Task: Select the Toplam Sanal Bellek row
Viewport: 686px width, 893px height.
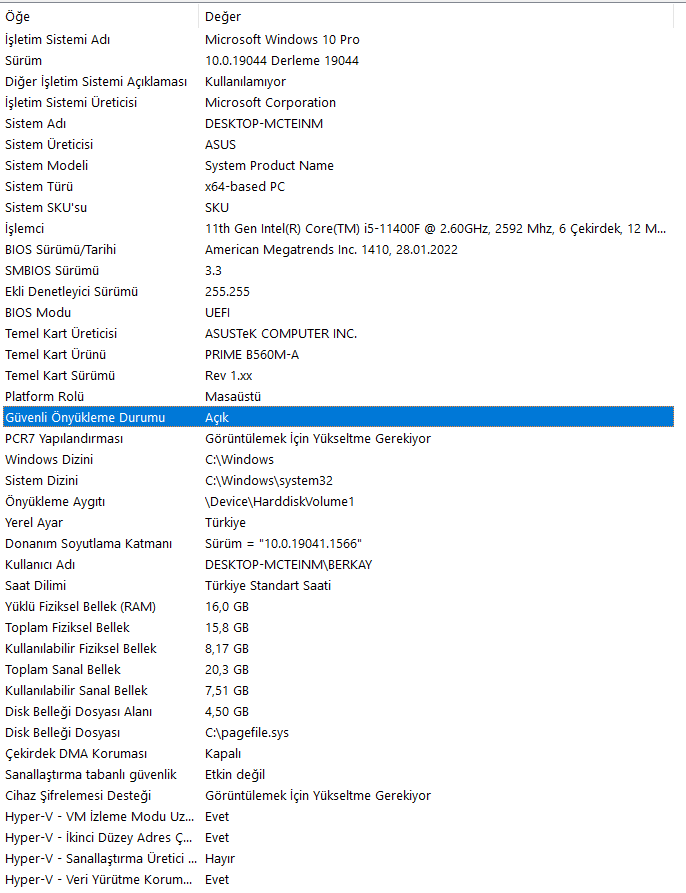Action: pyautogui.click(x=338, y=670)
